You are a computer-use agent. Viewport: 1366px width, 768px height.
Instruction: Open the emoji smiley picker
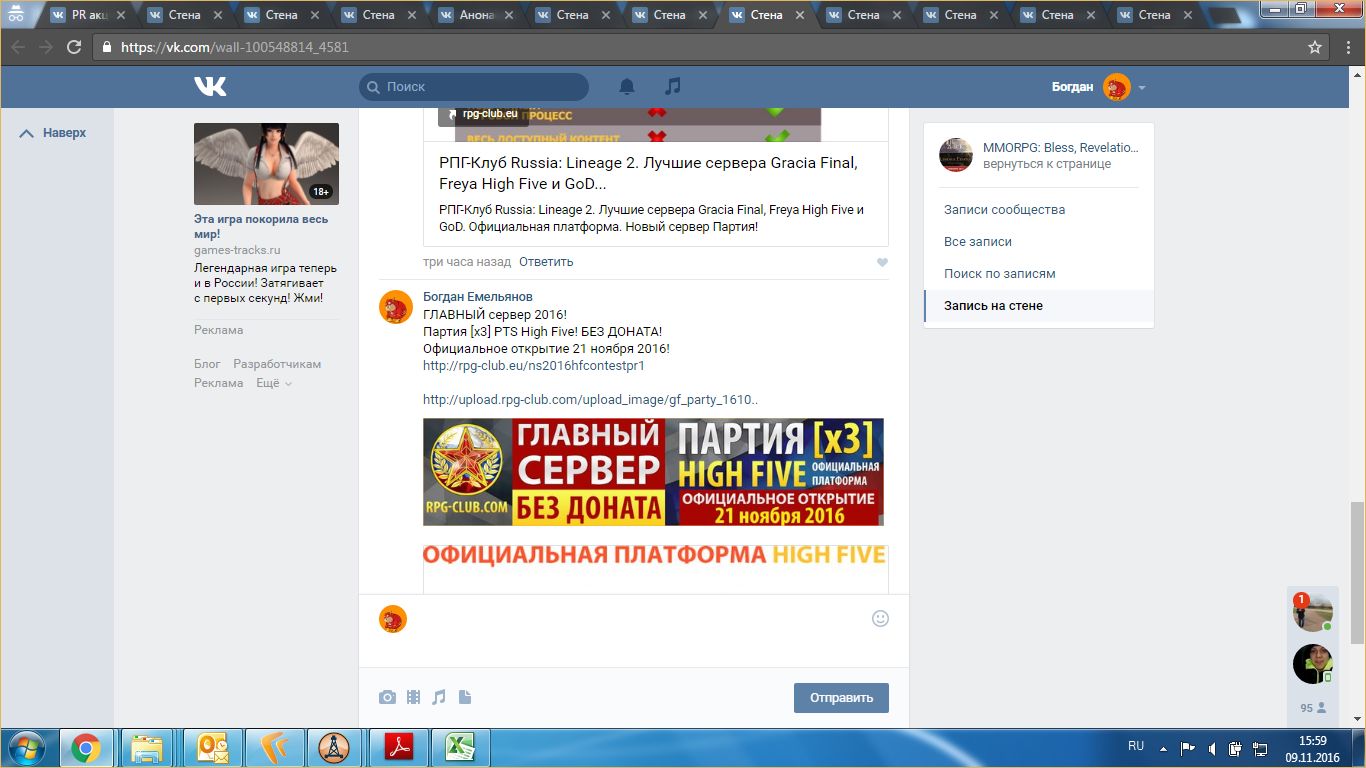(x=880, y=618)
